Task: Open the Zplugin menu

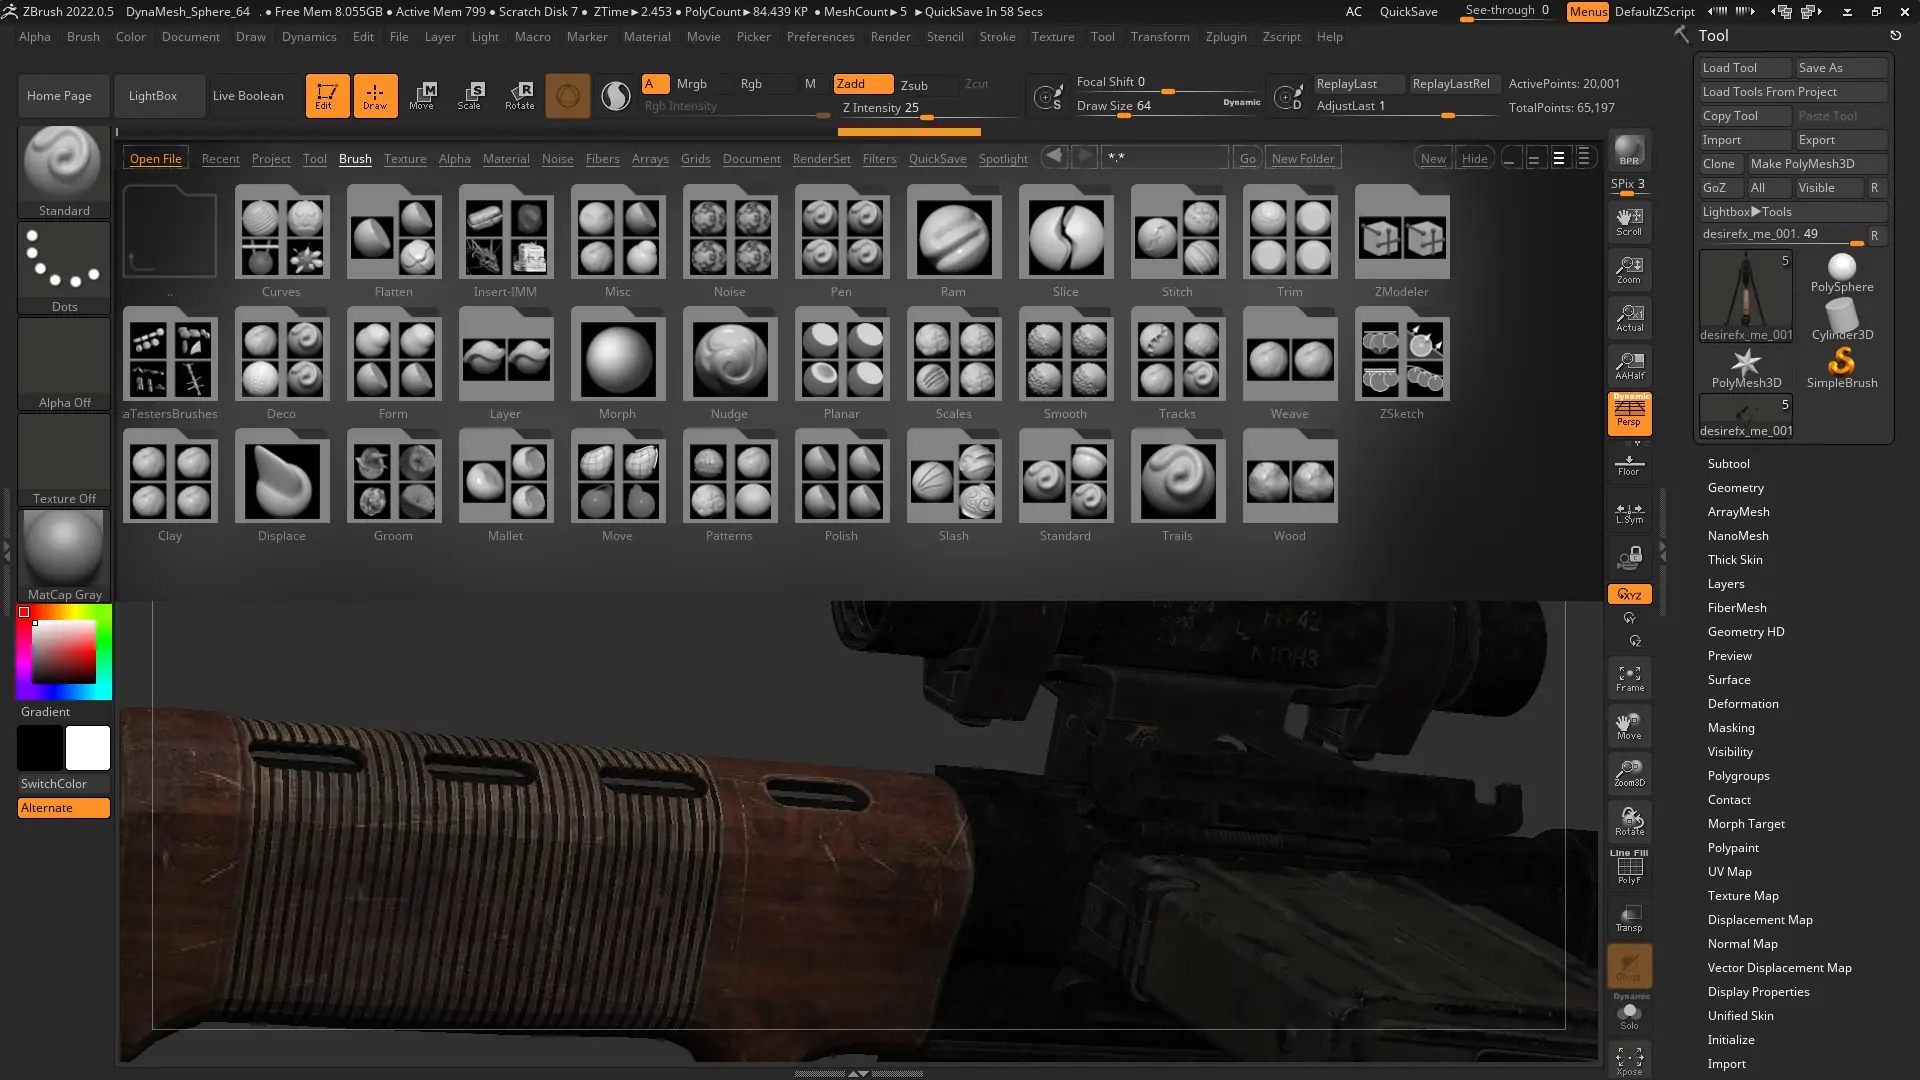Action: 1225,37
